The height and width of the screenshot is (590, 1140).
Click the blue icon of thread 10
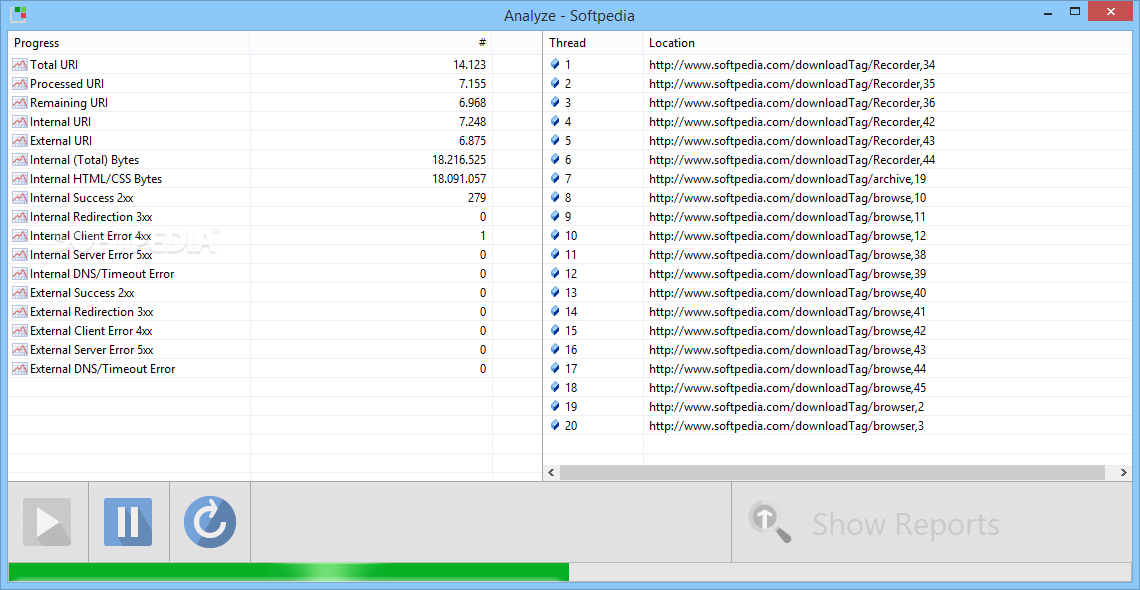click(x=555, y=235)
